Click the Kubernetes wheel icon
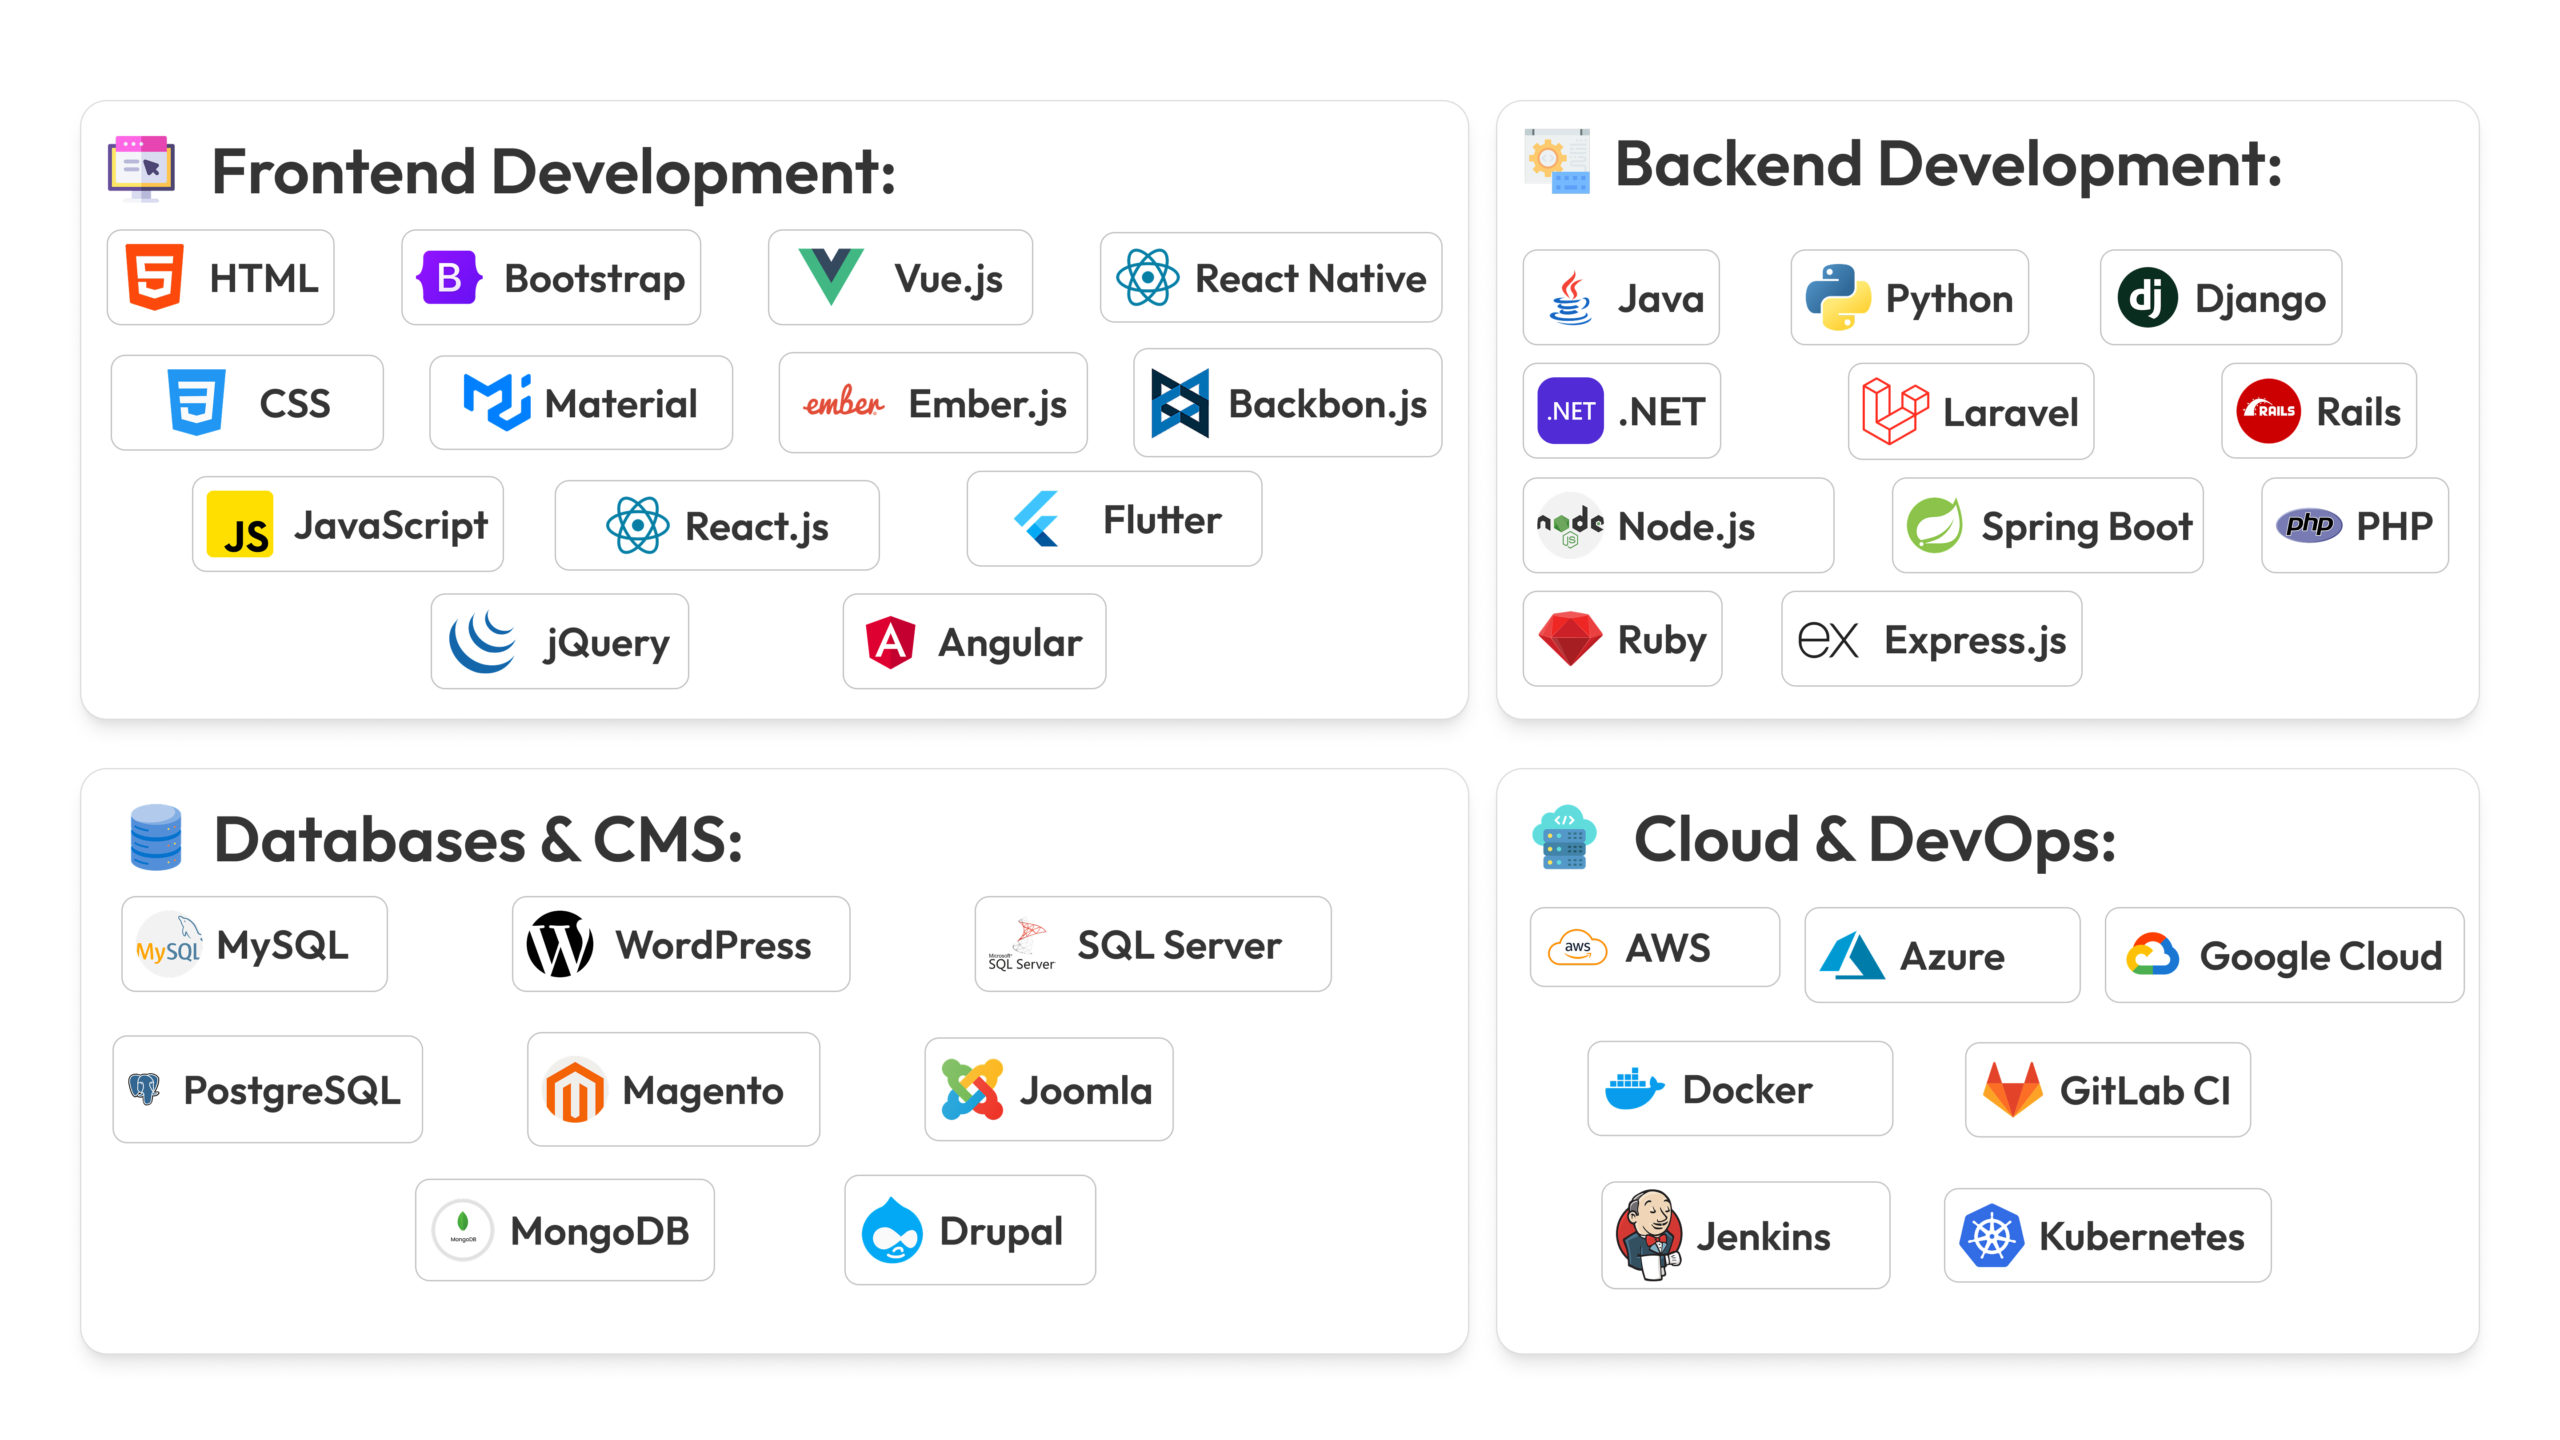Screen dimensions: 2560x1440 (x=1990, y=1236)
